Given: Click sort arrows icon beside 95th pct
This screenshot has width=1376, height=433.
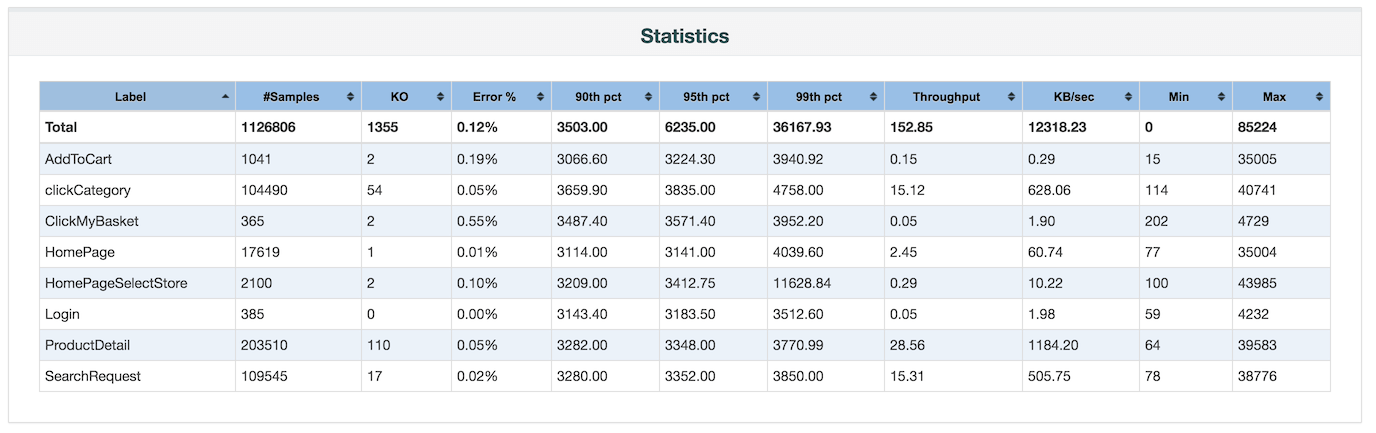Looking at the screenshot, I should point(756,97).
